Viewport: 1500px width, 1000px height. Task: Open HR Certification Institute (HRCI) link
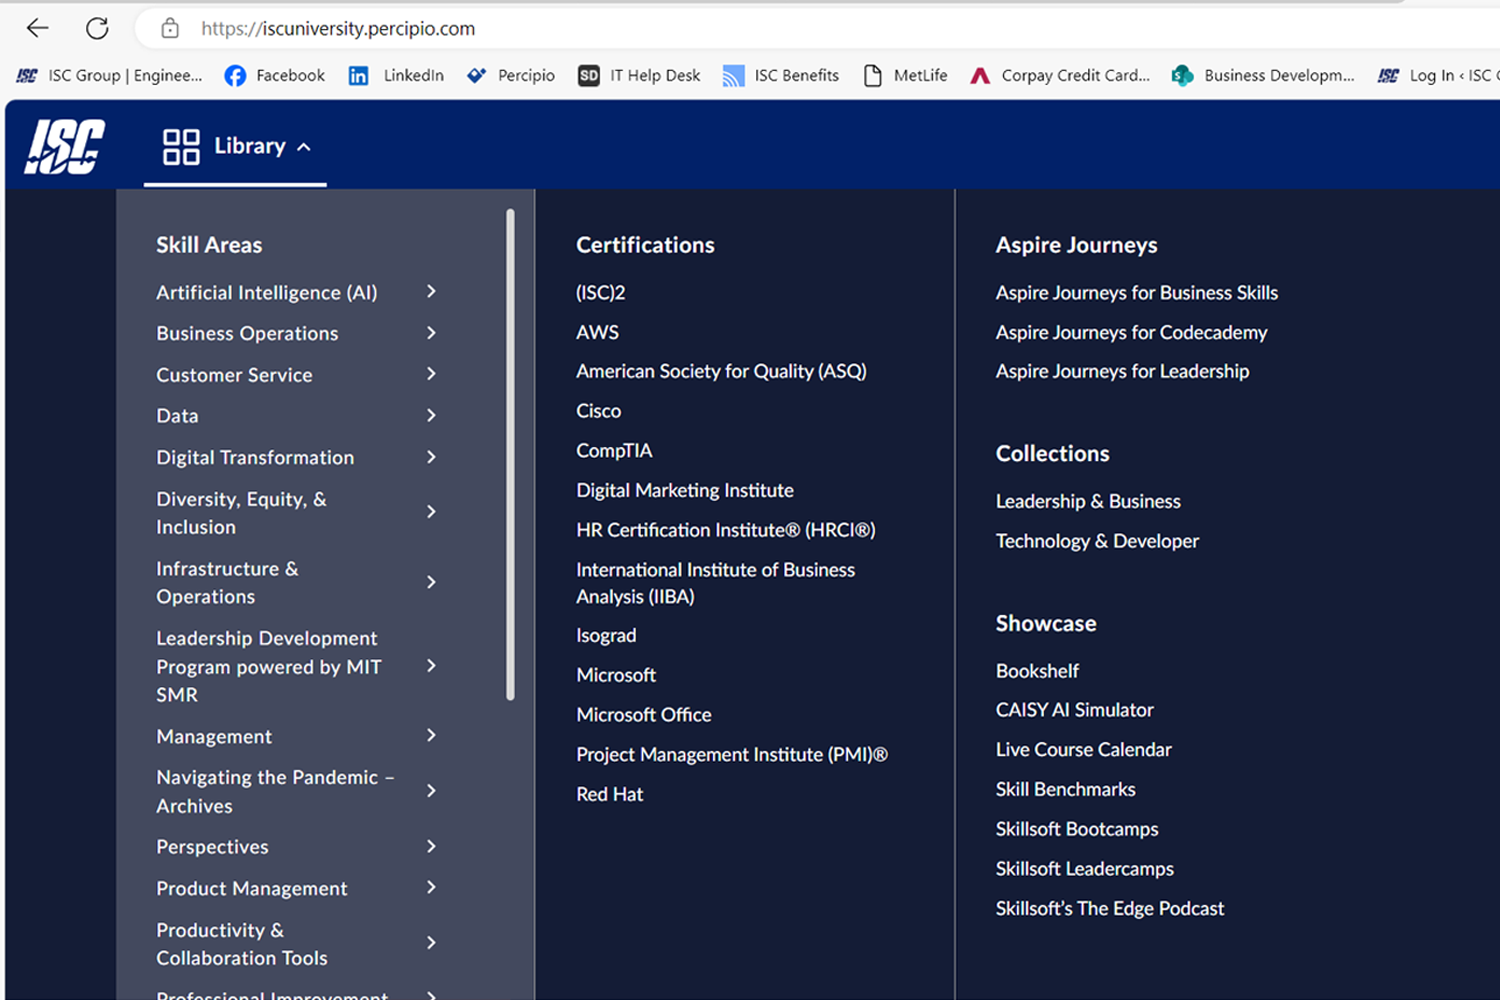726,530
